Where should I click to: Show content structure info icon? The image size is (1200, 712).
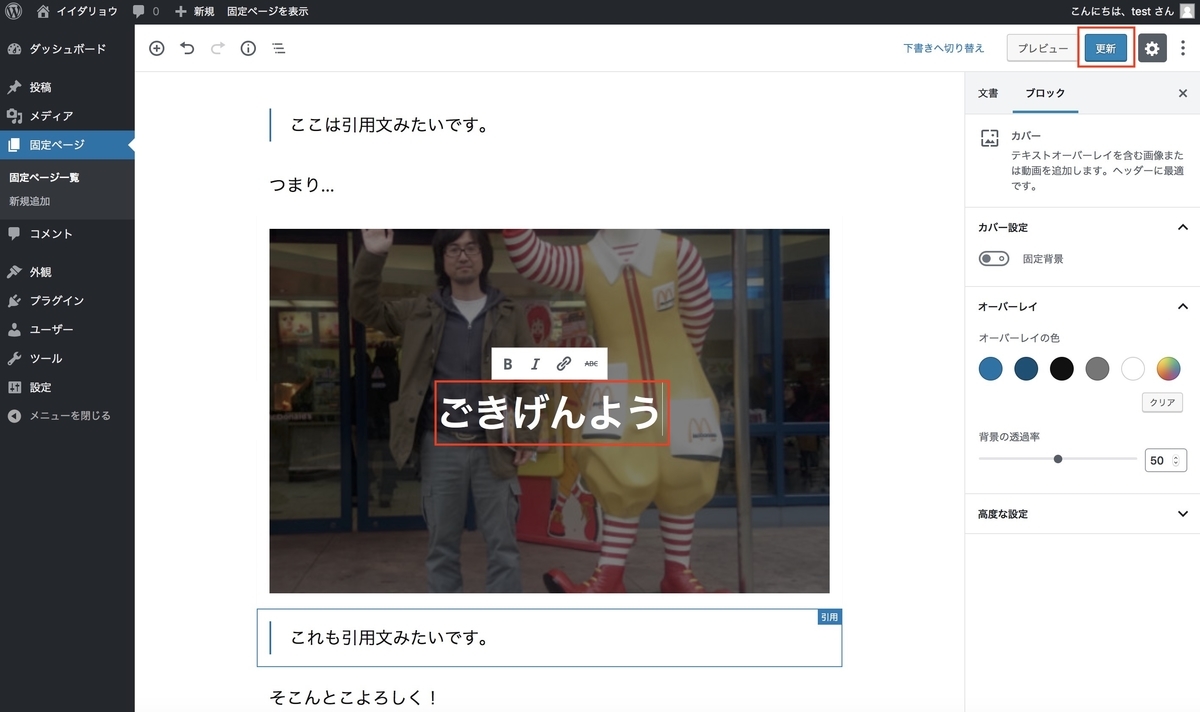(x=248, y=48)
